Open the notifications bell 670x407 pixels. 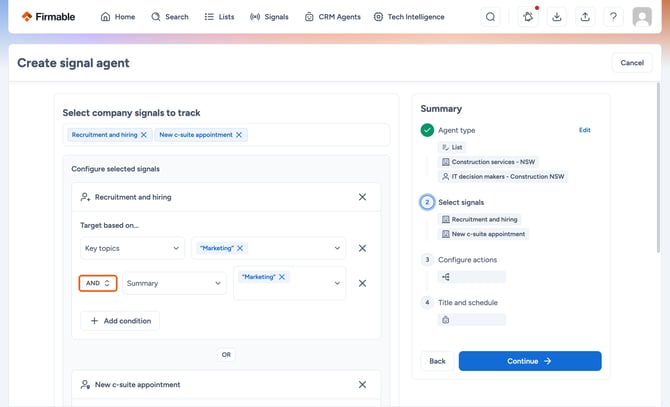coord(528,17)
